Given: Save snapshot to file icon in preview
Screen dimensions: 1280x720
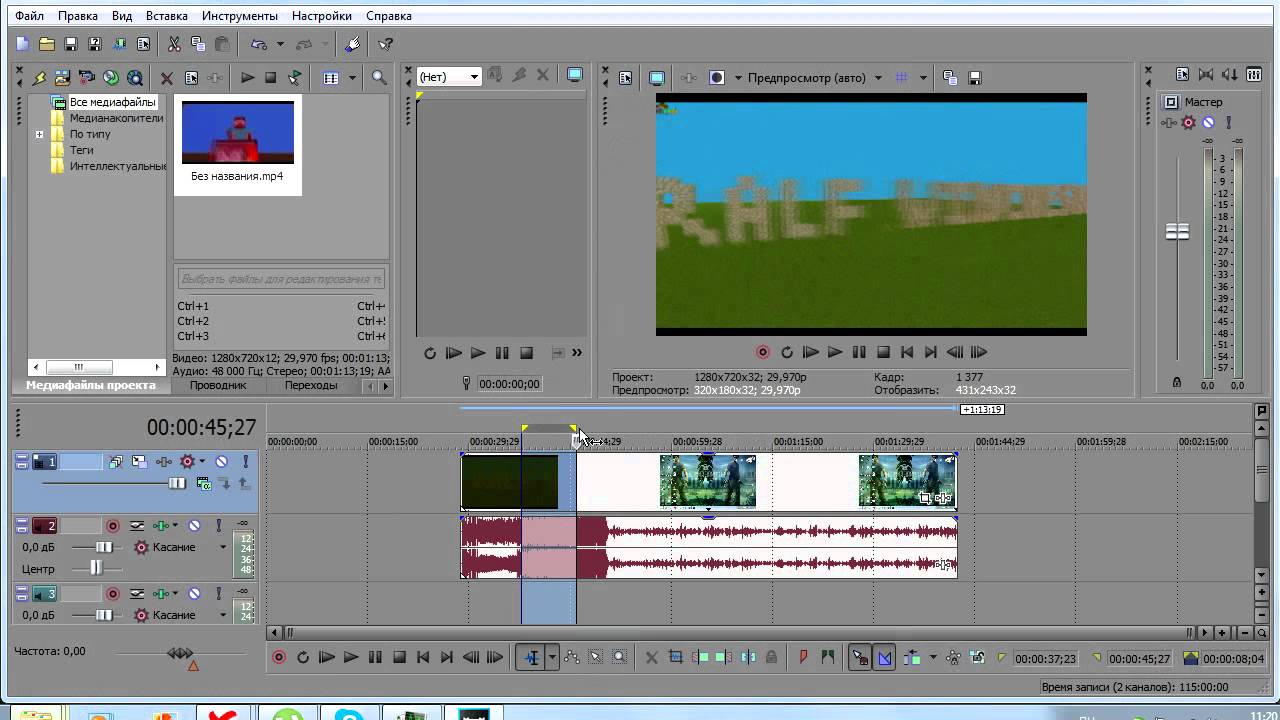Looking at the screenshot, I should [x=975, y=77].
